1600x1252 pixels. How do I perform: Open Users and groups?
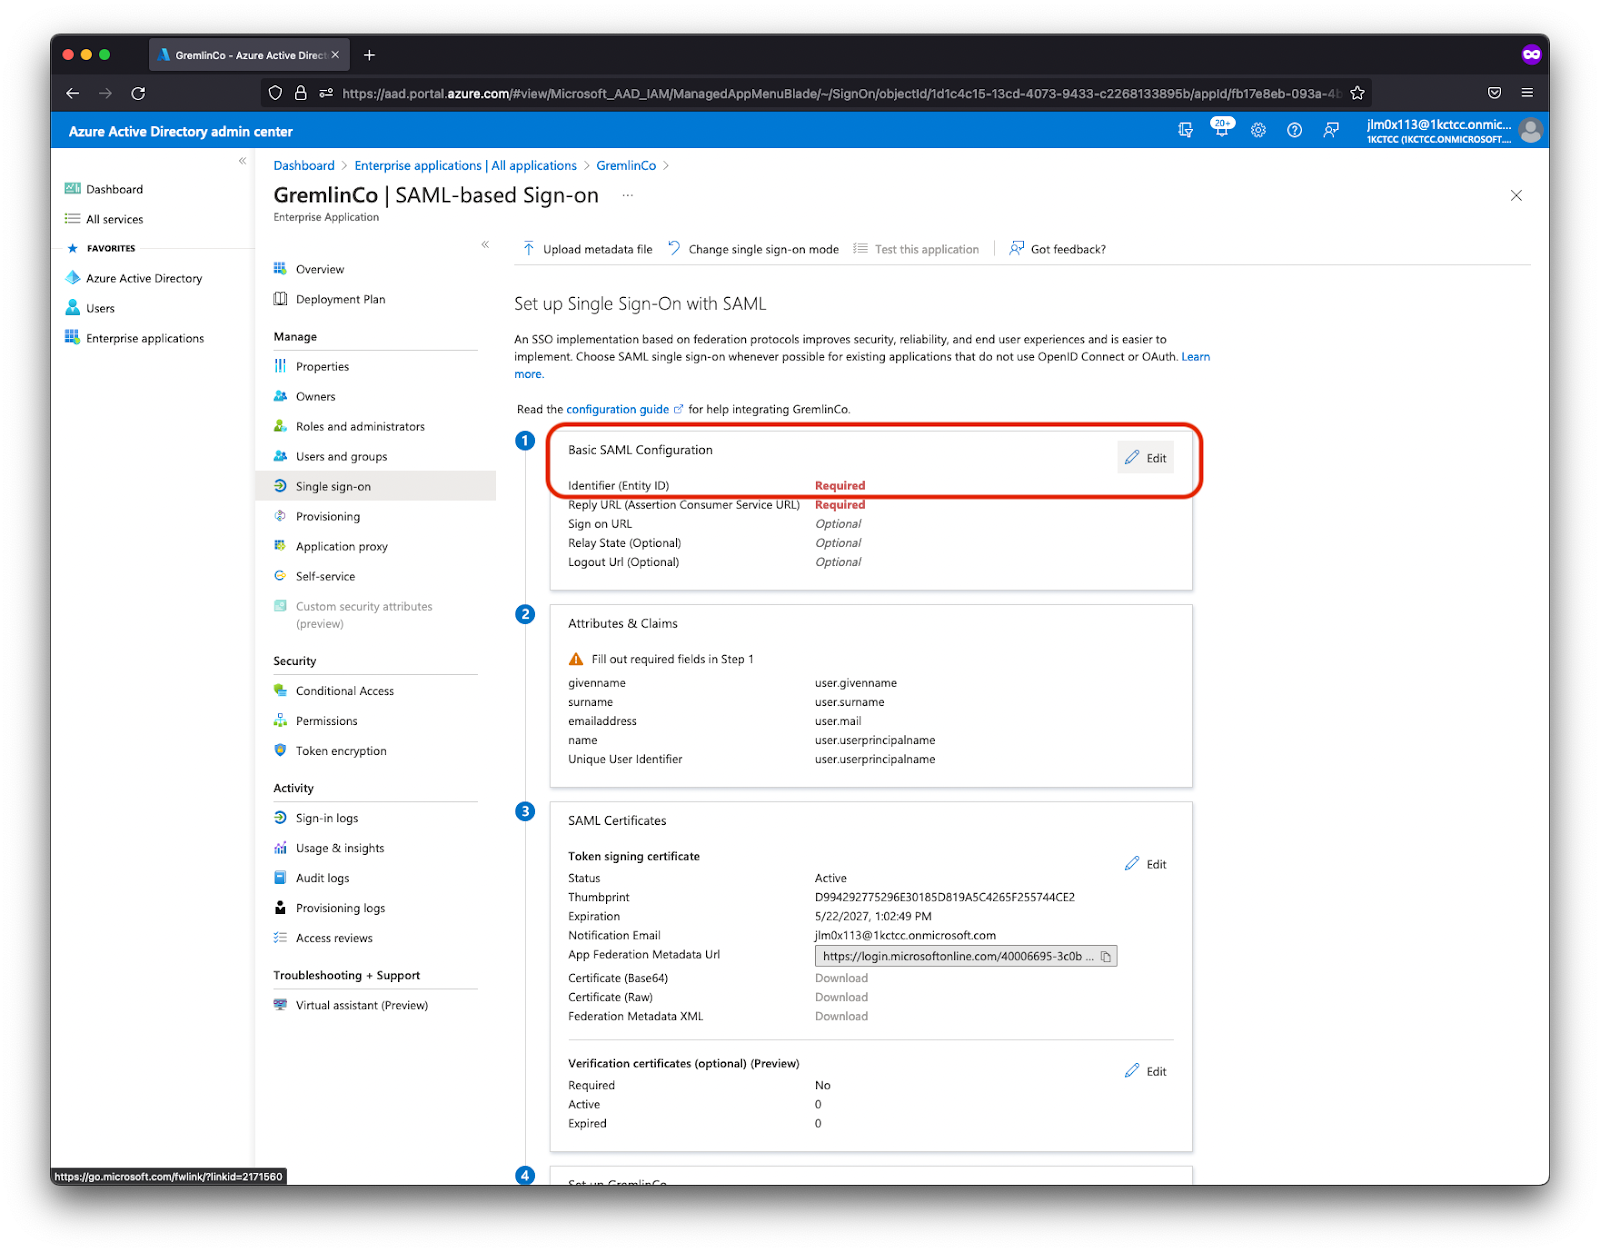341,457
